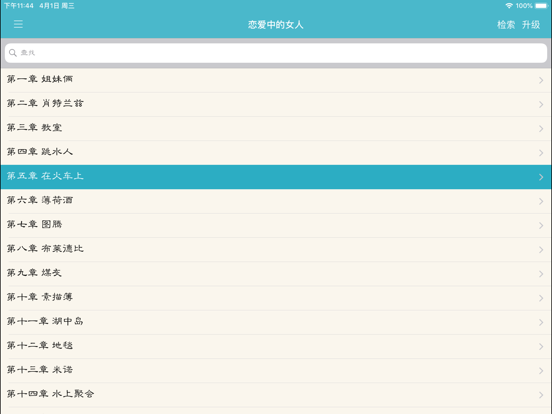Open chapter 第三章 教室
Image resolution: width=552 pixels, height=414 pixels.
pos(276,128)
